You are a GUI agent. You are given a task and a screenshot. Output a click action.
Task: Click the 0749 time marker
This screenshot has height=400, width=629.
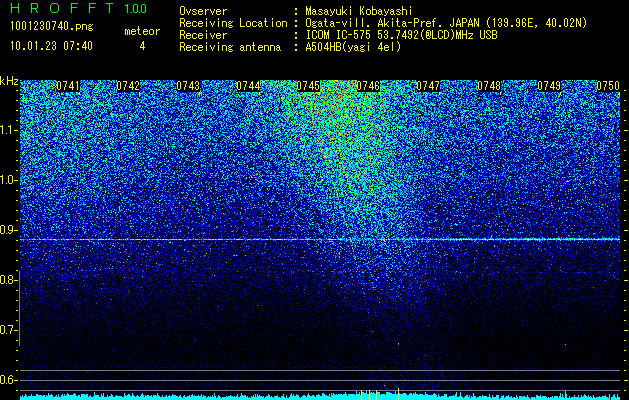click(549, 86)
